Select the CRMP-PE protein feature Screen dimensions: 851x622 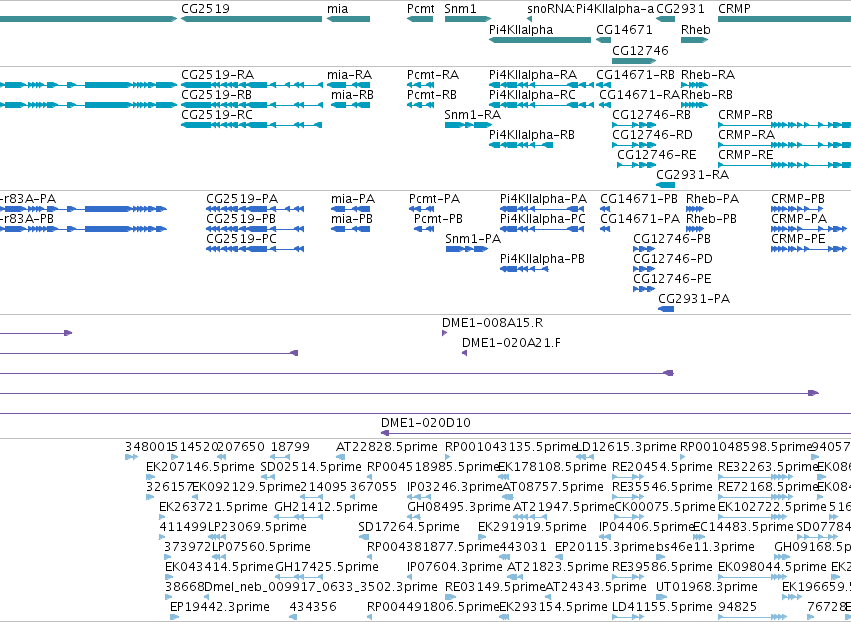coord(809,249)
